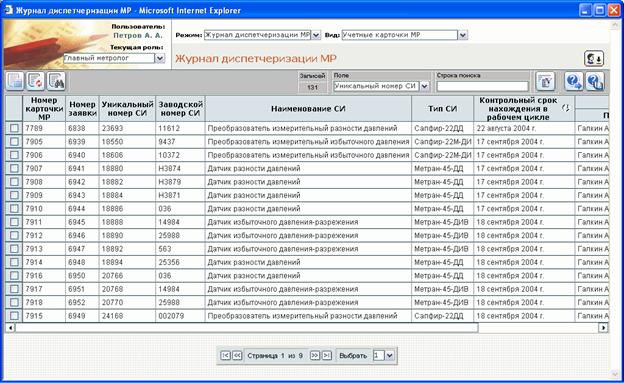624x383 pixels.
Task: Click the horizontal scrollbar thumb
Action: [x=247, y=328]
